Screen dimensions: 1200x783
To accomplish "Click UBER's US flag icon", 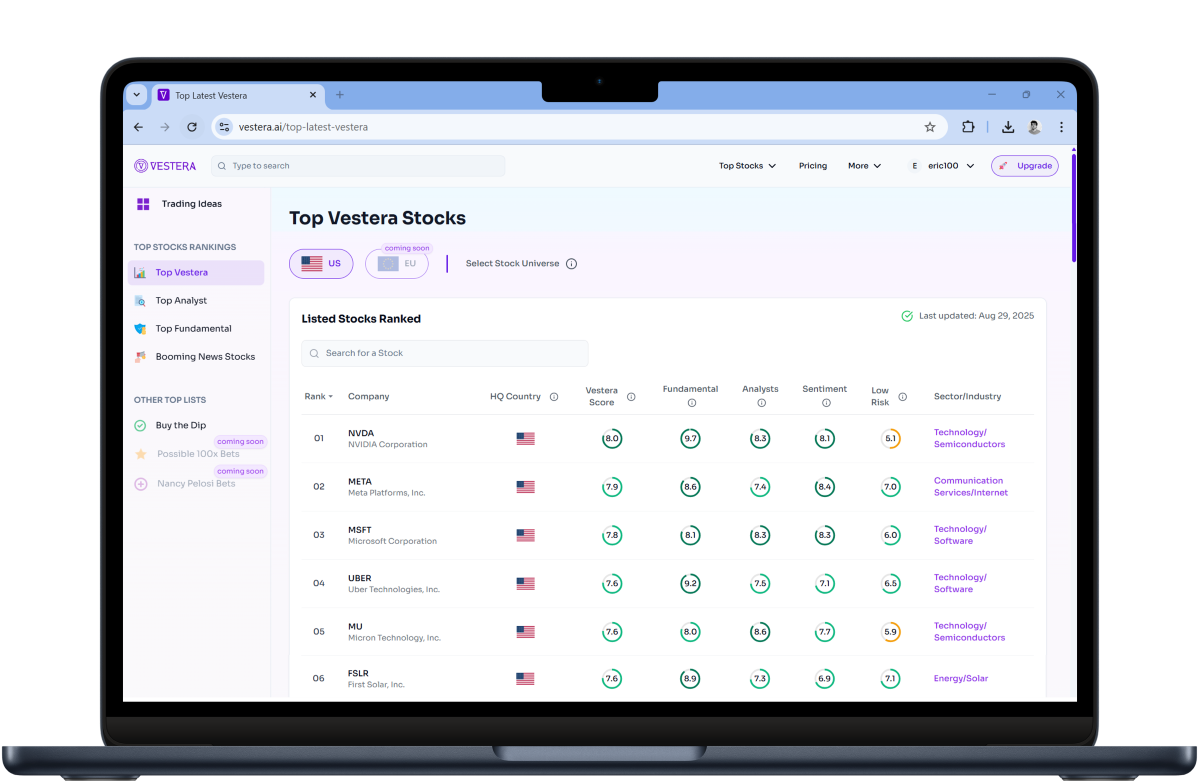I will (x=526, y=583).
